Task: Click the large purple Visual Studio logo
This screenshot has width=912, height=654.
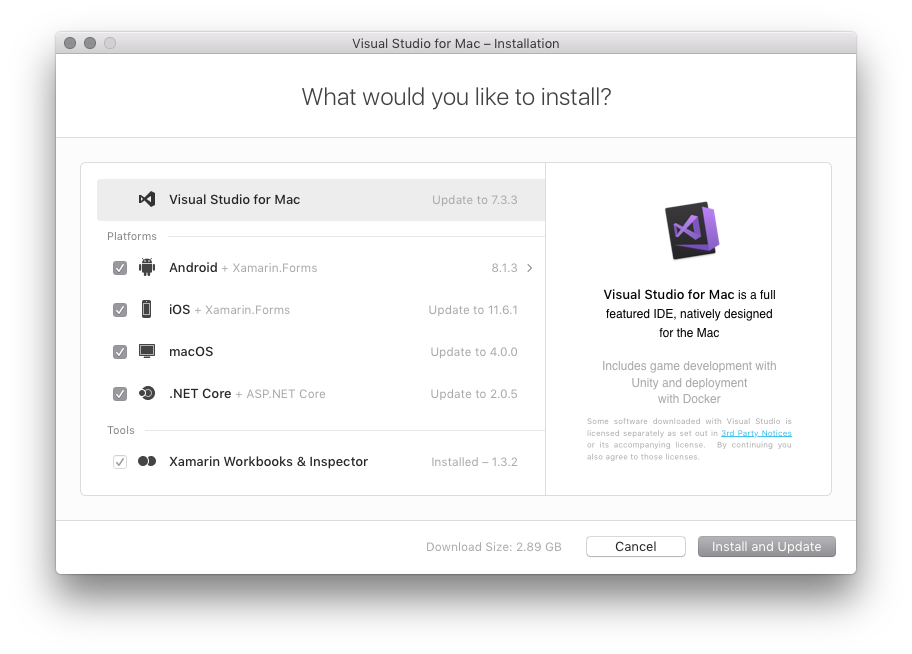Action: click(x=692, y=230)
